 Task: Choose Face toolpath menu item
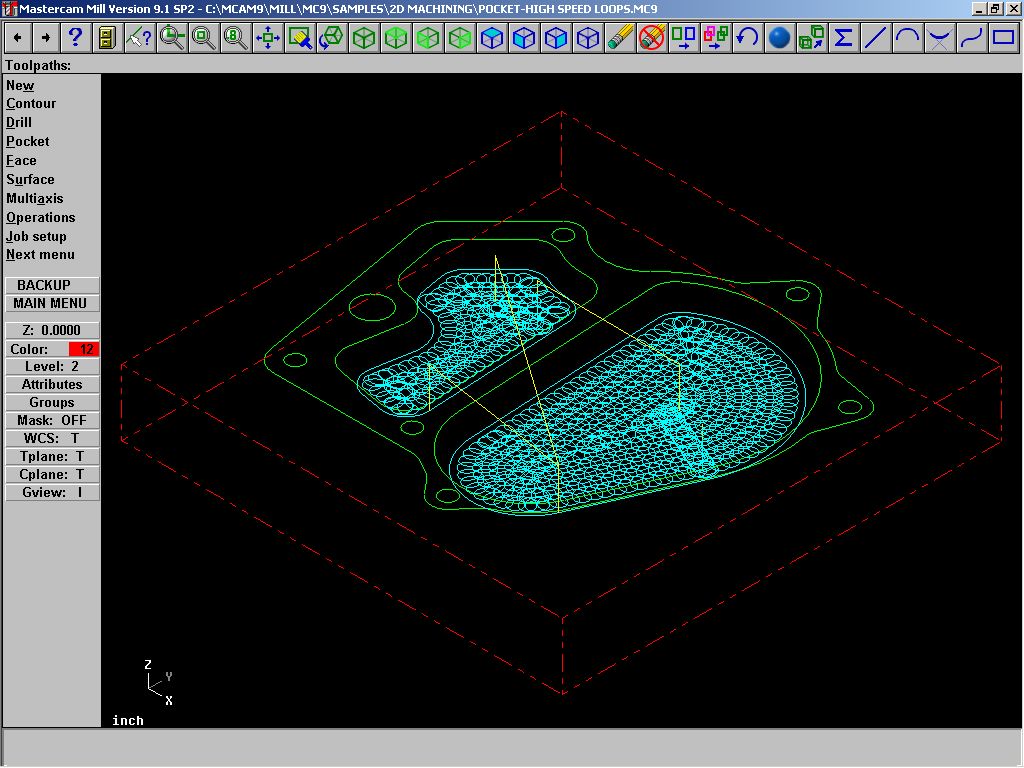(x=21, y=161)
